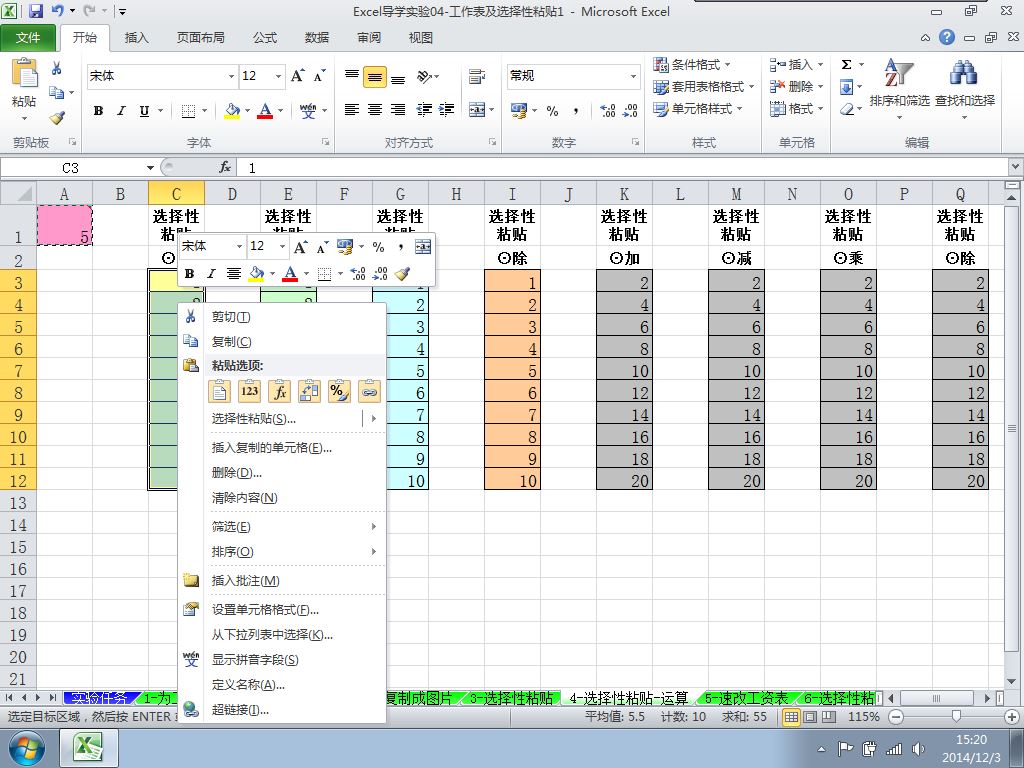Select cell A1 containing value 5
The width and height of the screenshot is (1024, 768).
coord(64,225)
